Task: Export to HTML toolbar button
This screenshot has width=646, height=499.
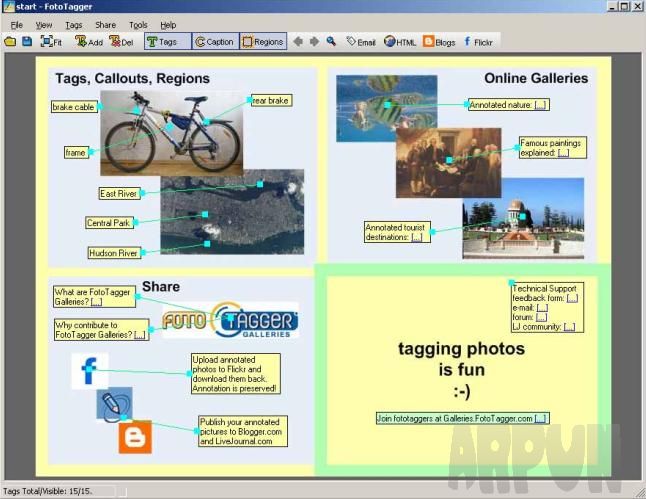Action: 400,42
